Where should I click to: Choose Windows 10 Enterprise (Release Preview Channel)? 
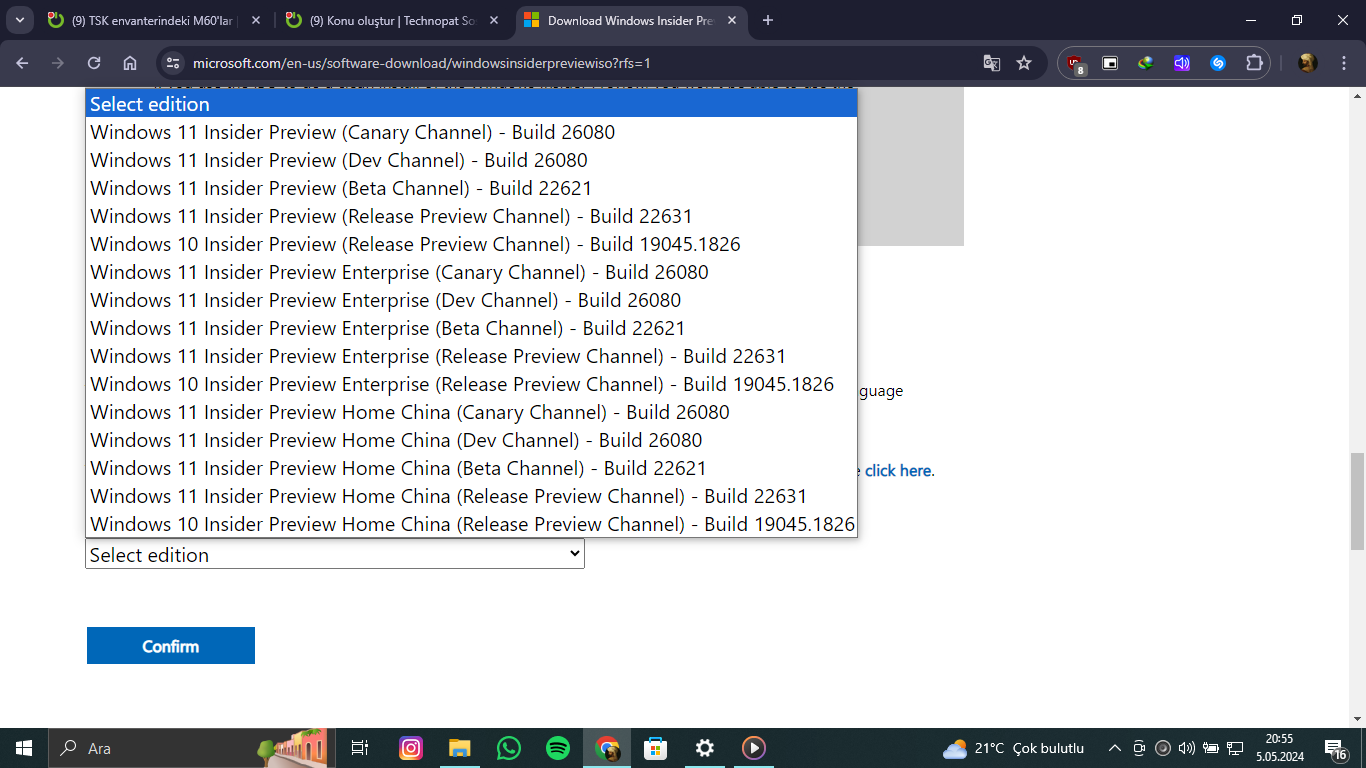471,384
